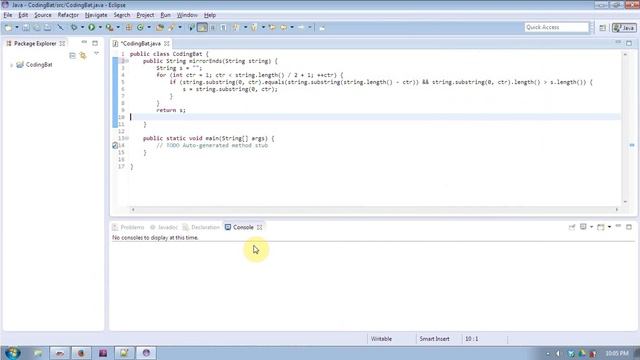Click the Next Annotation icon
The height and width of the screenshot is (360, 640).
click(x=236, y=27)
